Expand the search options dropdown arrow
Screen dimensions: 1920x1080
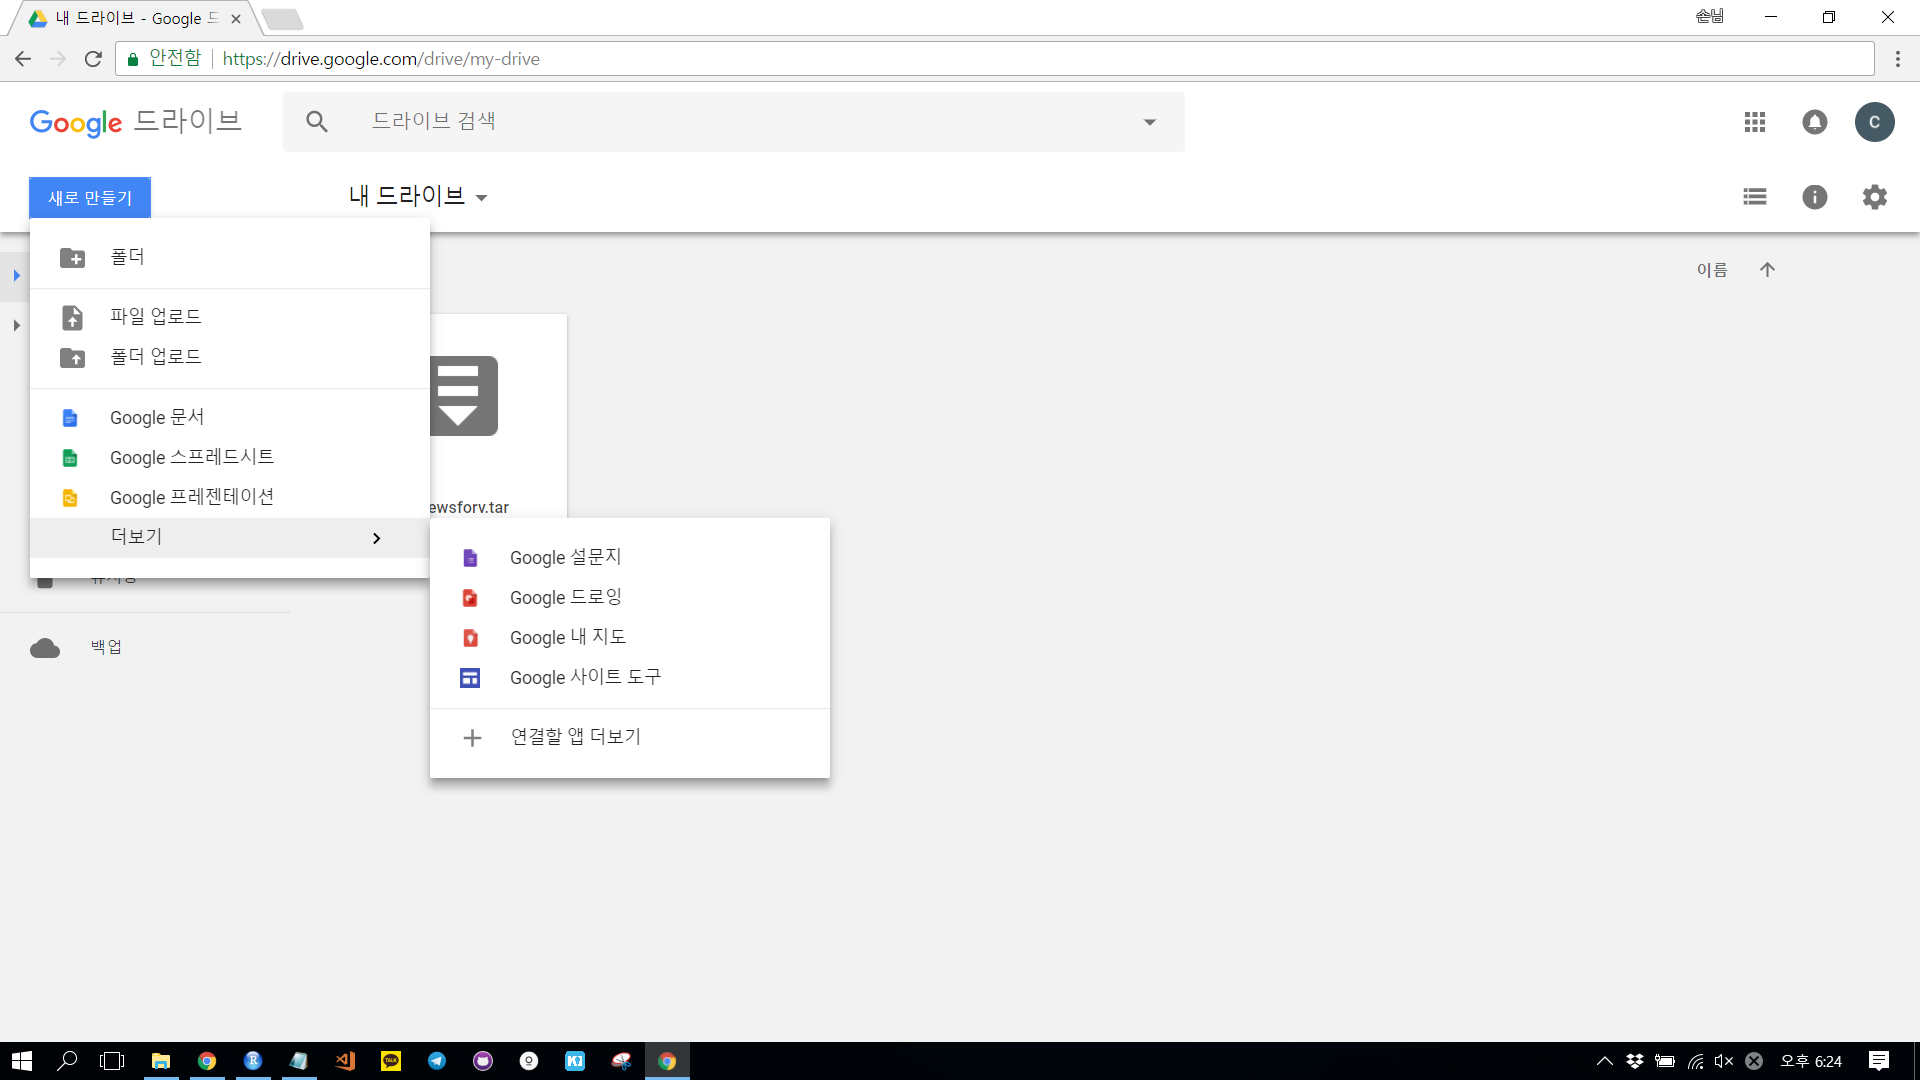[x=1150, y=122]
